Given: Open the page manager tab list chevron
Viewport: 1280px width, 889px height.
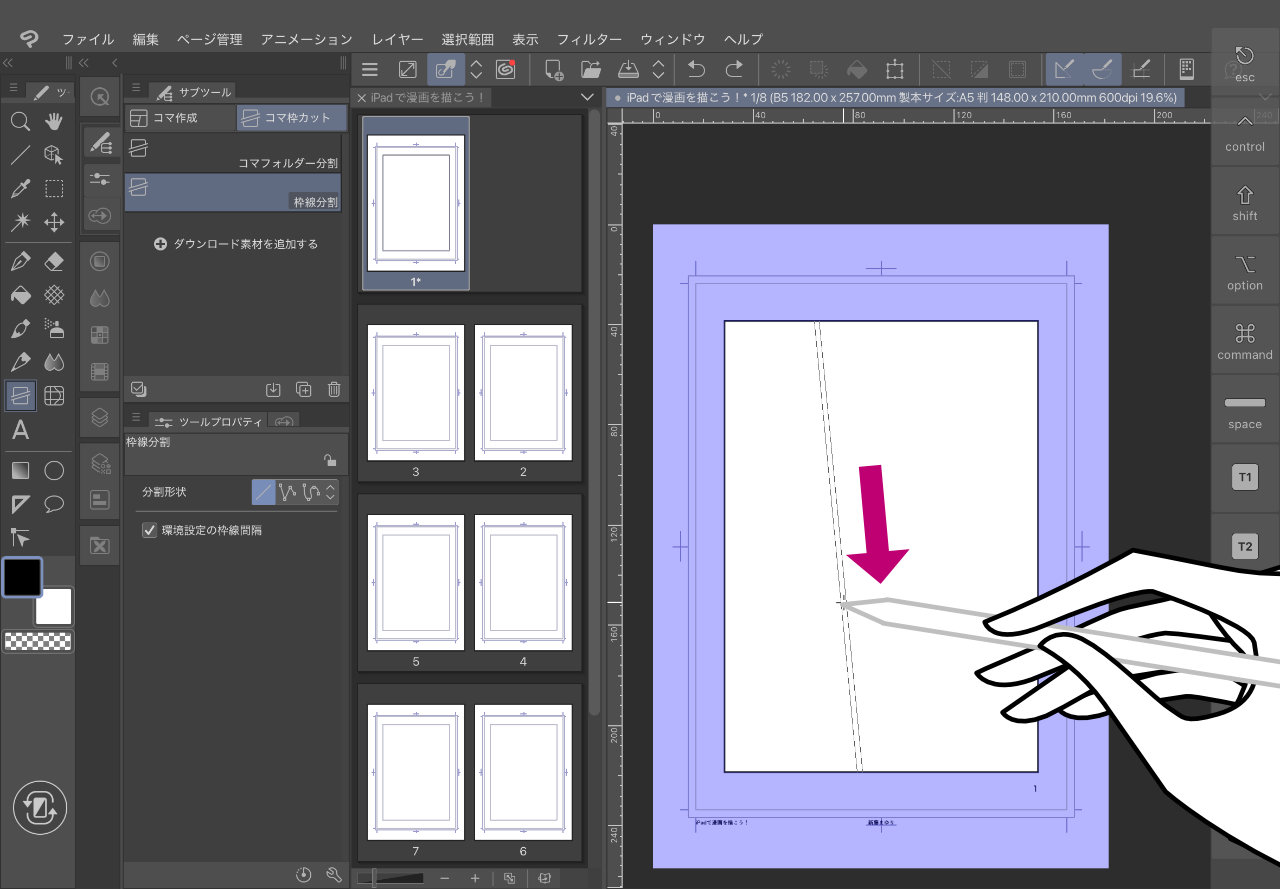Looking at the screenshot, I should click(587, 97).
